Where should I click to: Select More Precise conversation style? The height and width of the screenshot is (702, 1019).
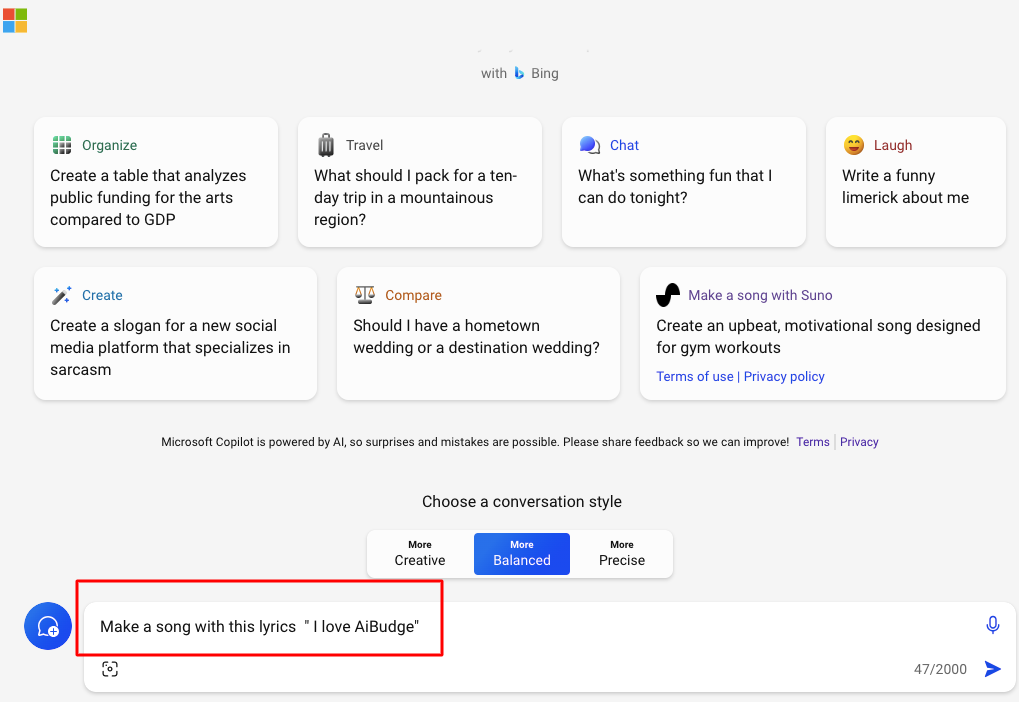tap(622, 554)
